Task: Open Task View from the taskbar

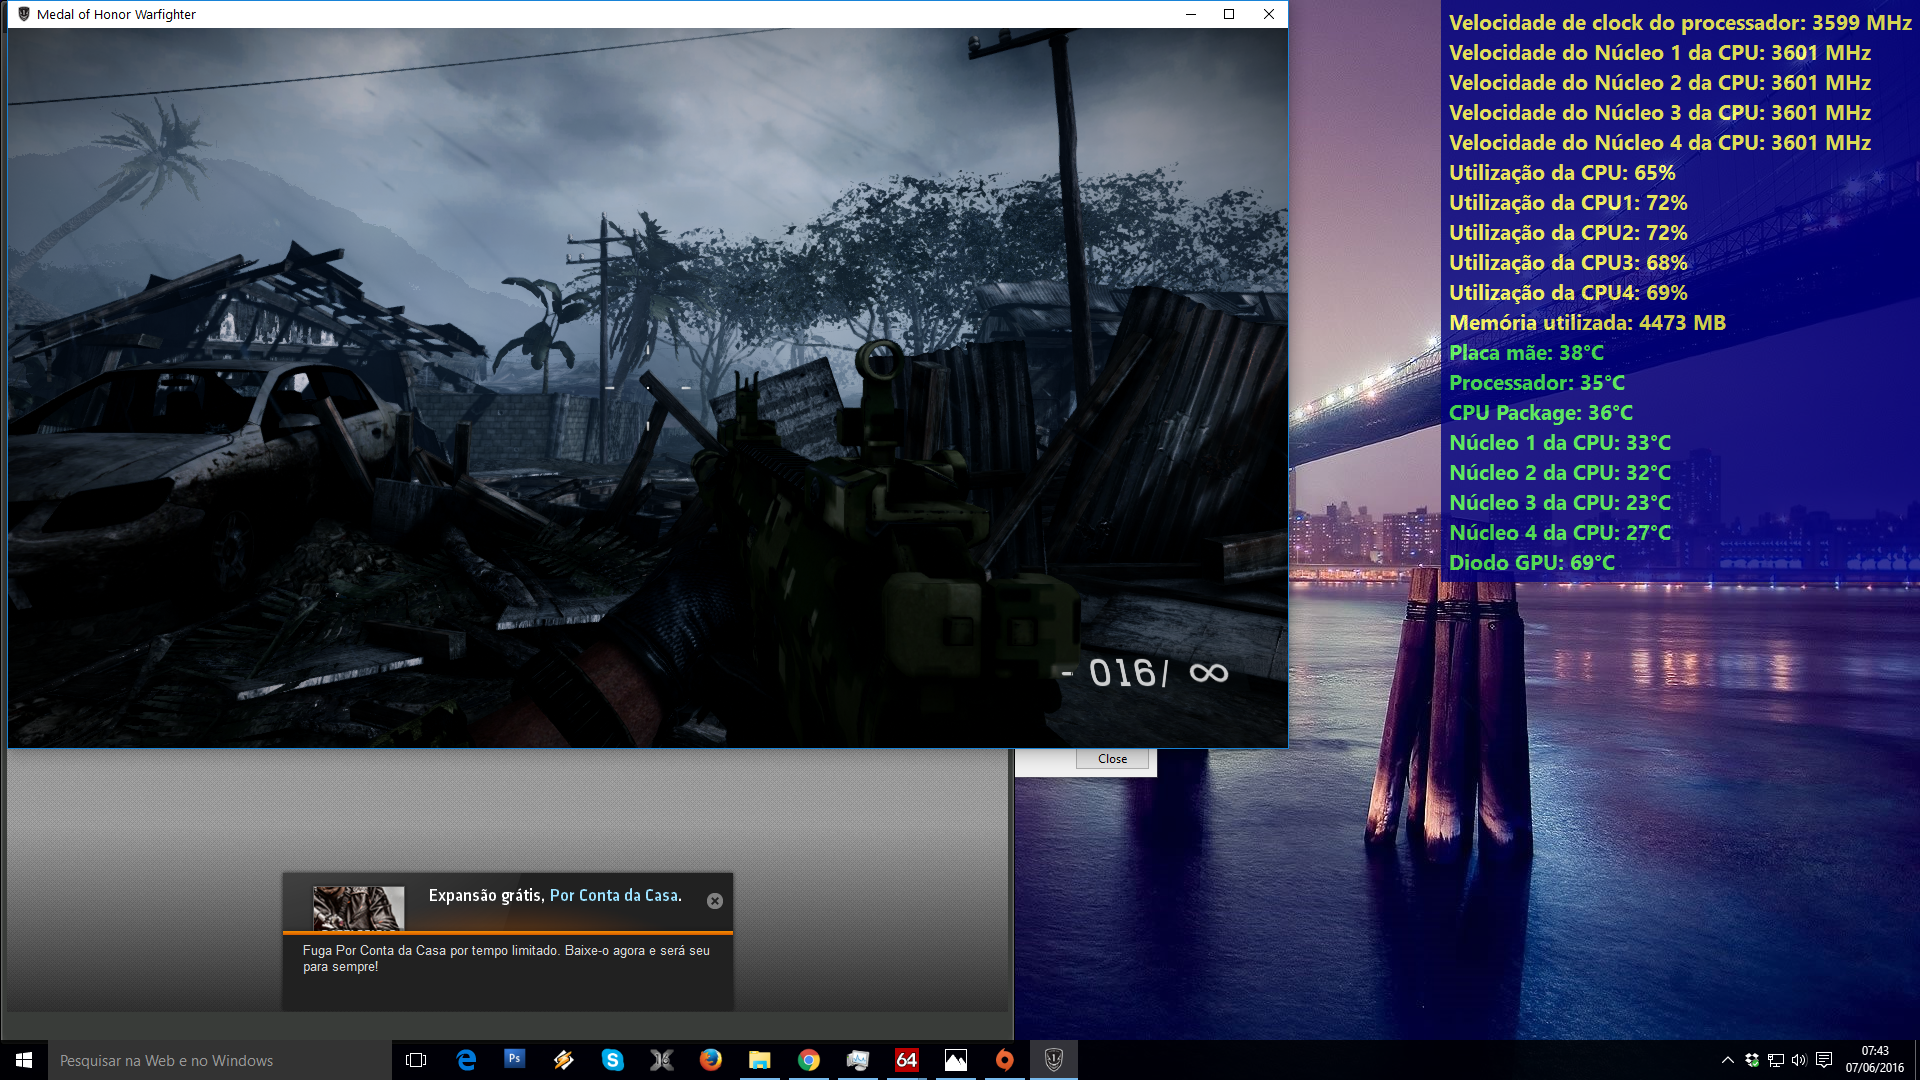Action: click(416, 1060)
